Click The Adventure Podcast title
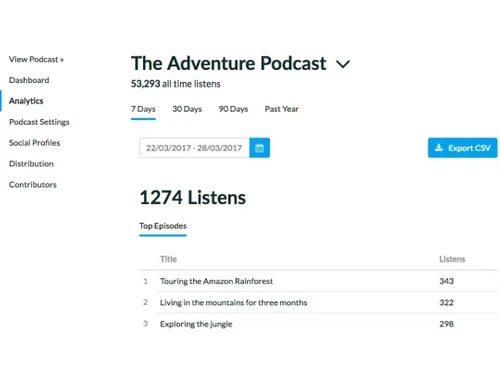The width and height of the screenshot is (500, 375). [229, 63]
